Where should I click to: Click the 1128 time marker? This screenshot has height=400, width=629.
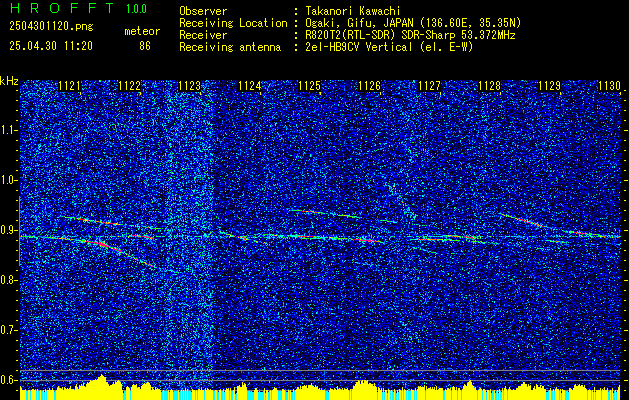tap(489, 86)
